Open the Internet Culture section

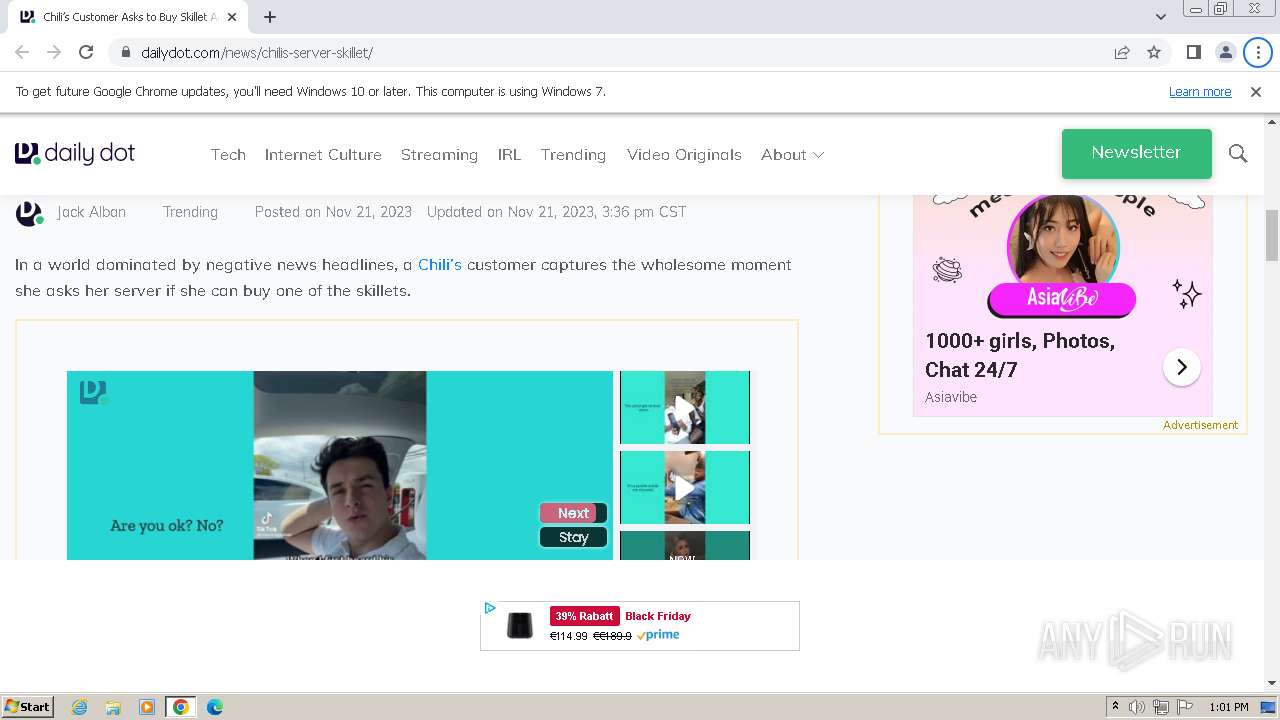click(323, 154)
